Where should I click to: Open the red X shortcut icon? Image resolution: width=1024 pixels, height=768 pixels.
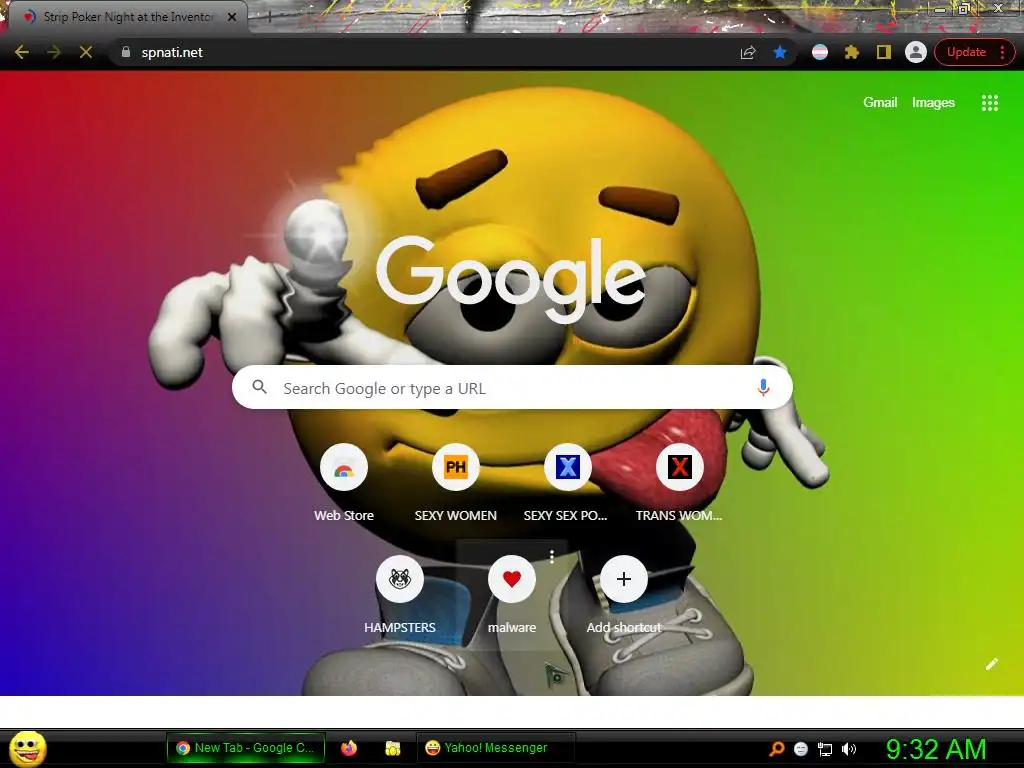point(679,468)
